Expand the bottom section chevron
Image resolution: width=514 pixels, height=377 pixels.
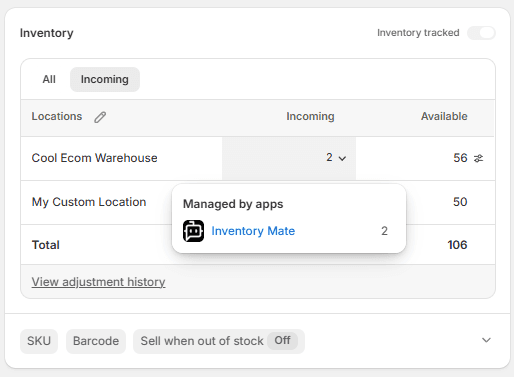point(486,340)
